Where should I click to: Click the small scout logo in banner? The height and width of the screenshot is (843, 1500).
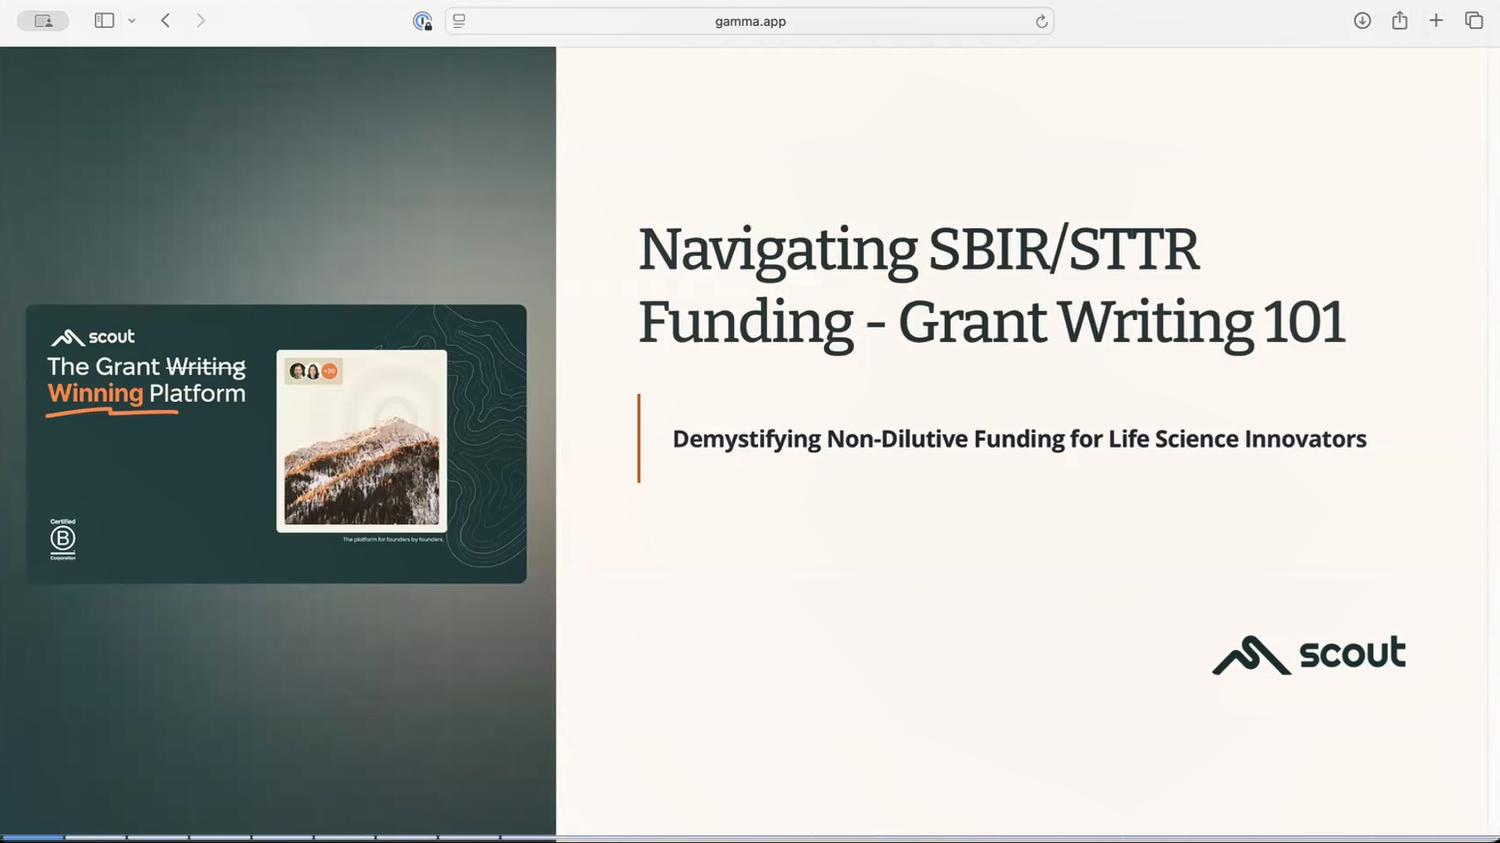pos(93,337)
